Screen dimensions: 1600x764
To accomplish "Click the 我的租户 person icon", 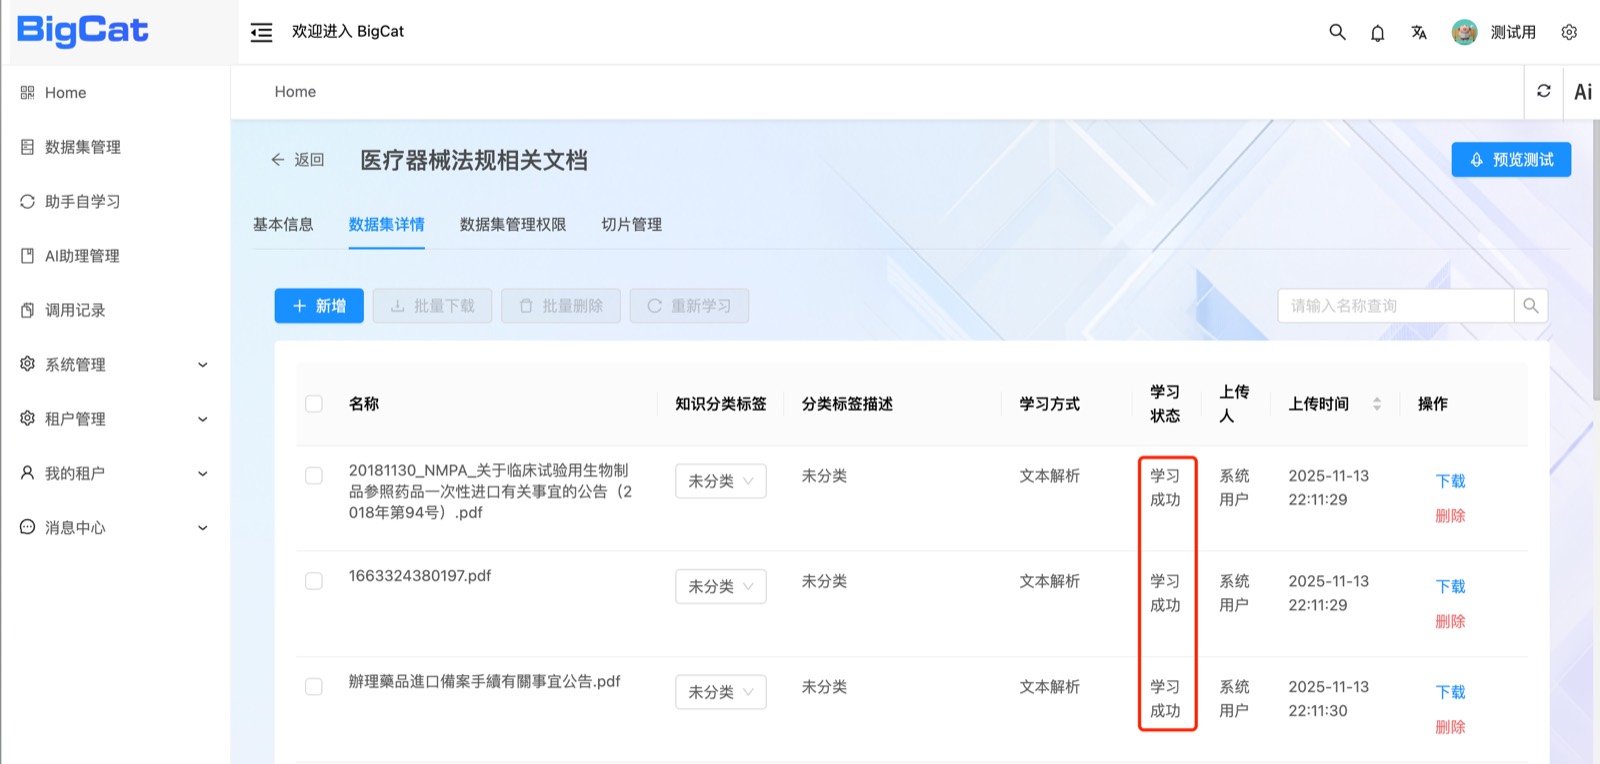I will pyautogui.click(x=27, y=472).
